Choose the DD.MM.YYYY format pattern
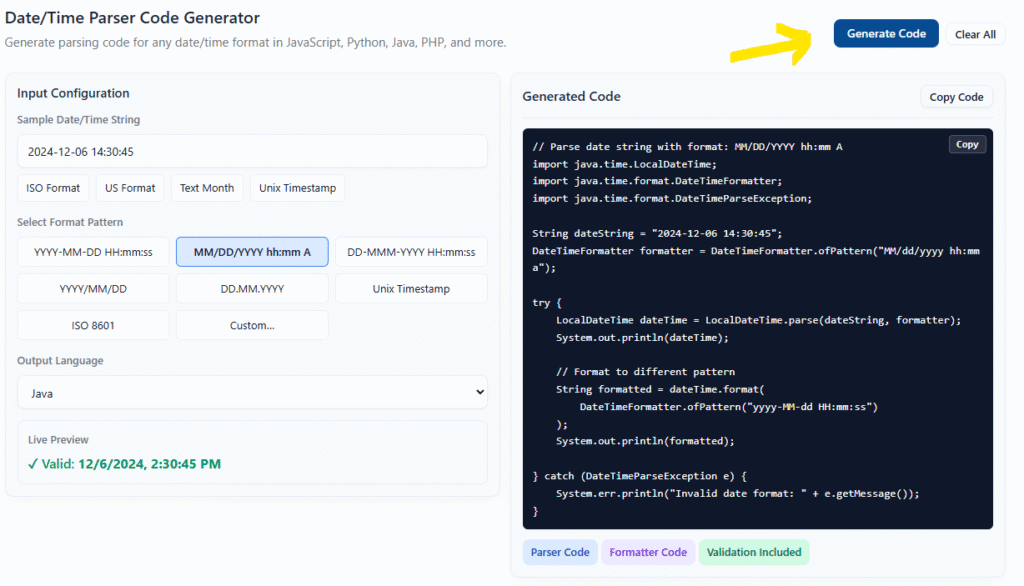1024x586 pixels. pos(252,288)
